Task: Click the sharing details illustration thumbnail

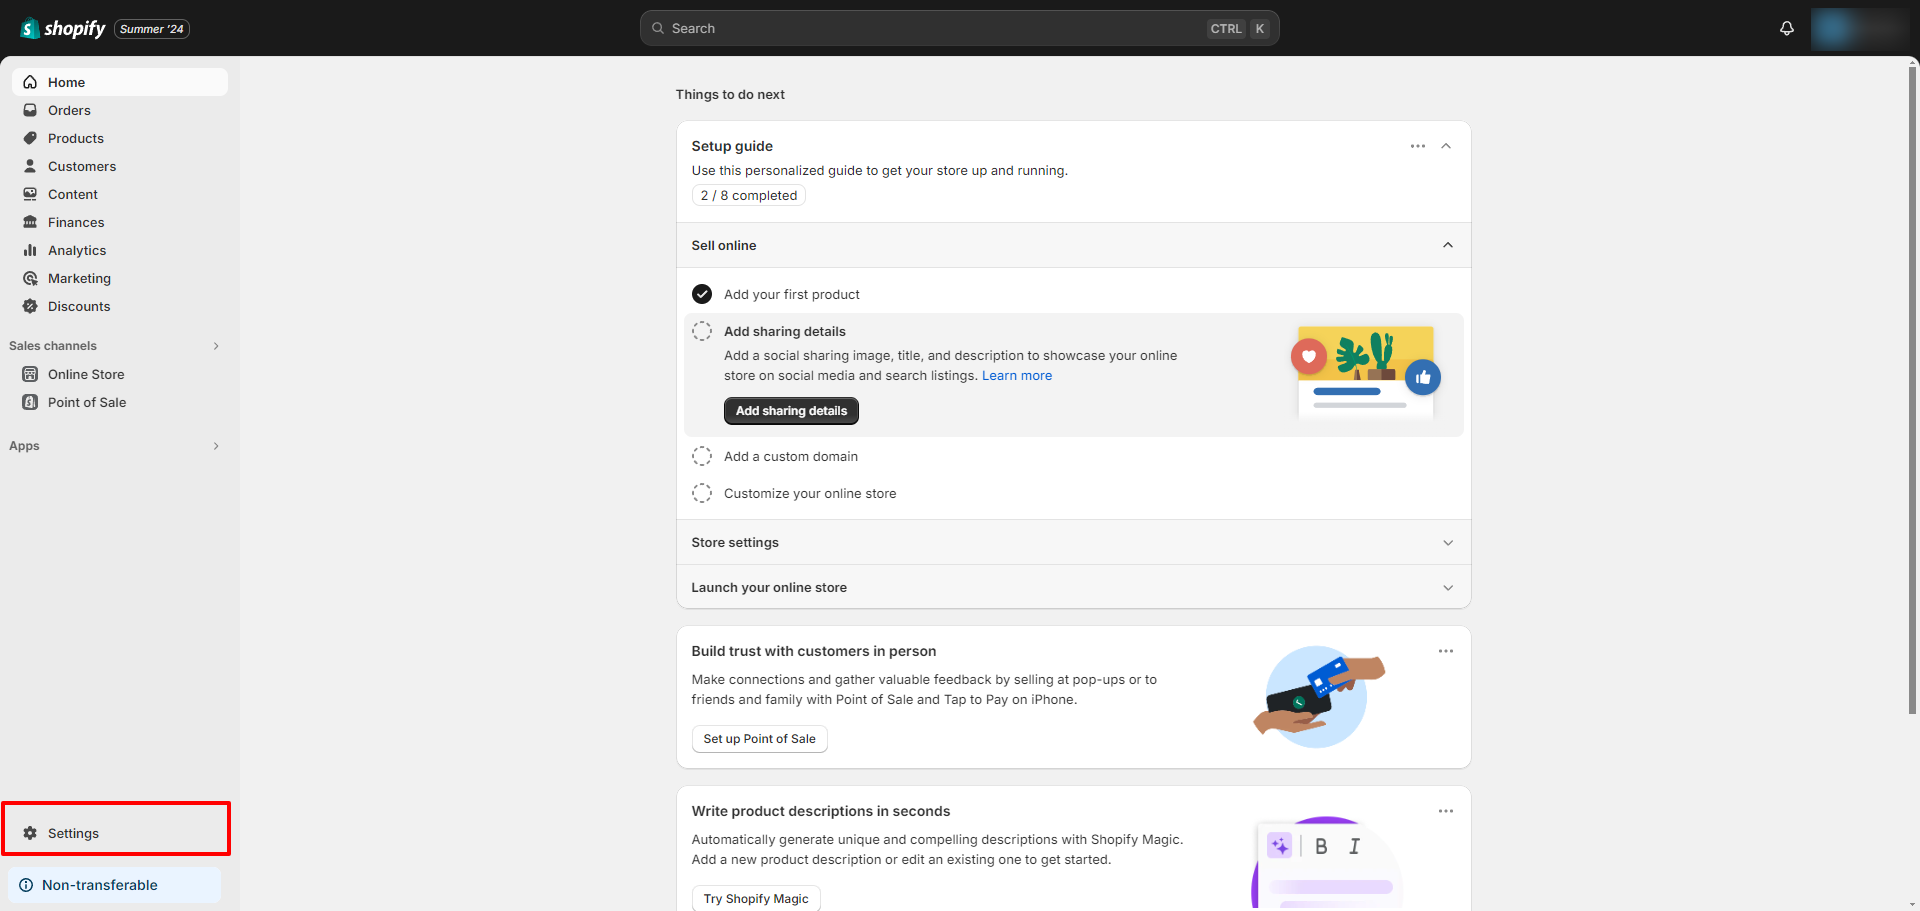Action: (x=1366, y=372)
